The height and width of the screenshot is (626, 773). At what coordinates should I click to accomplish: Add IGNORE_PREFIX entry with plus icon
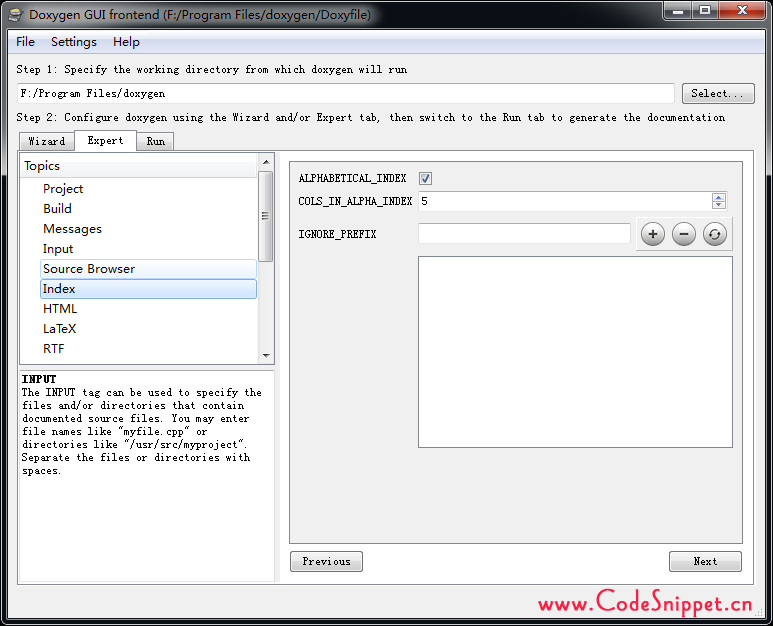coord(653,234)
